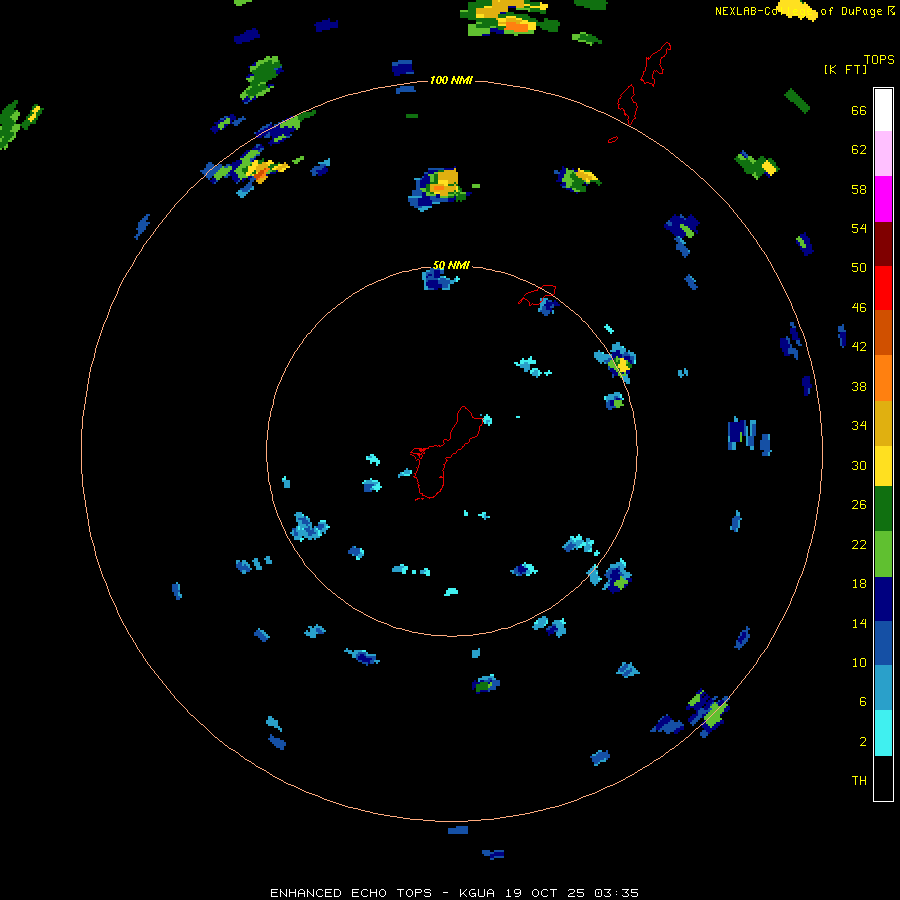This screenshot has width=900, height=900.
Task: Click the '03:35' timestamp
Action: pos(616,893)
